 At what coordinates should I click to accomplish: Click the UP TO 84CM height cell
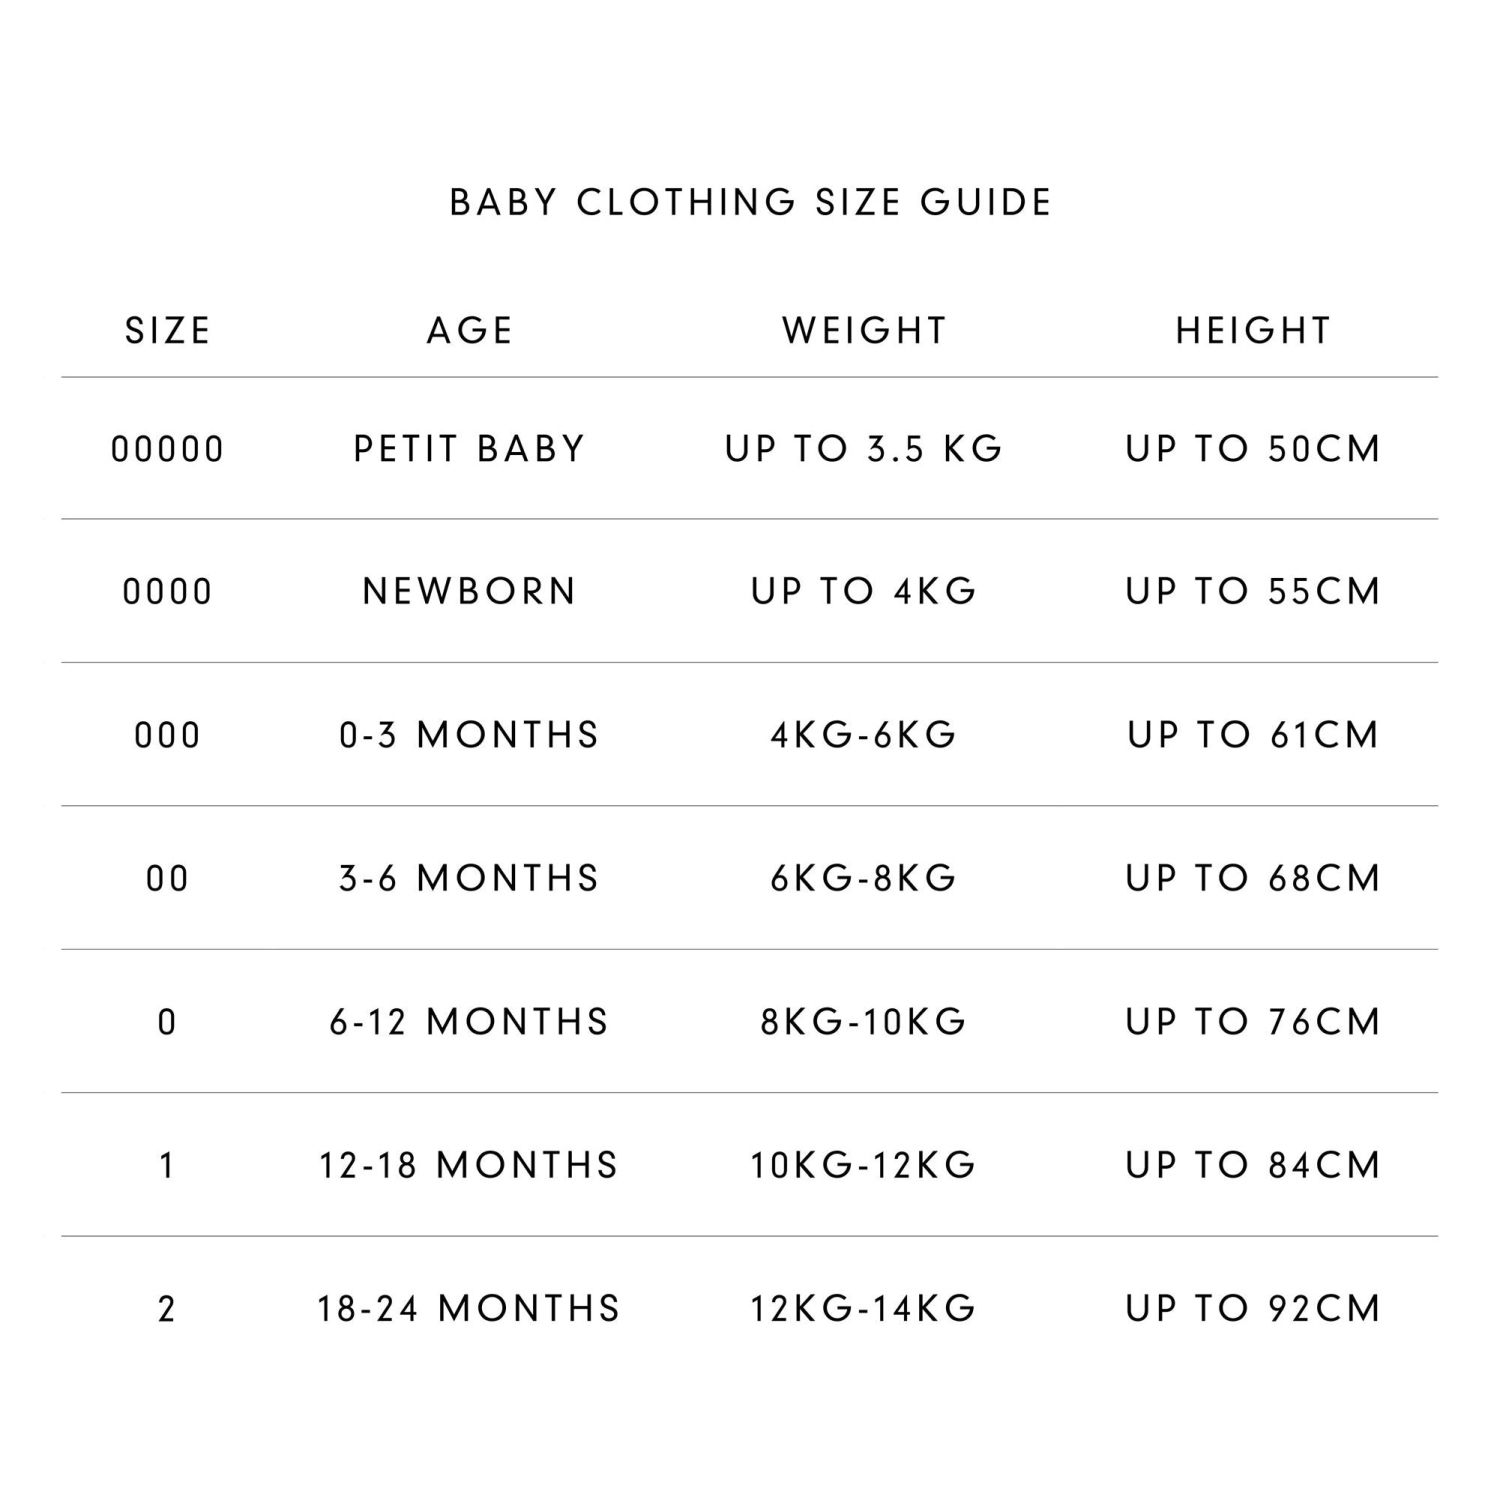1253,1165
